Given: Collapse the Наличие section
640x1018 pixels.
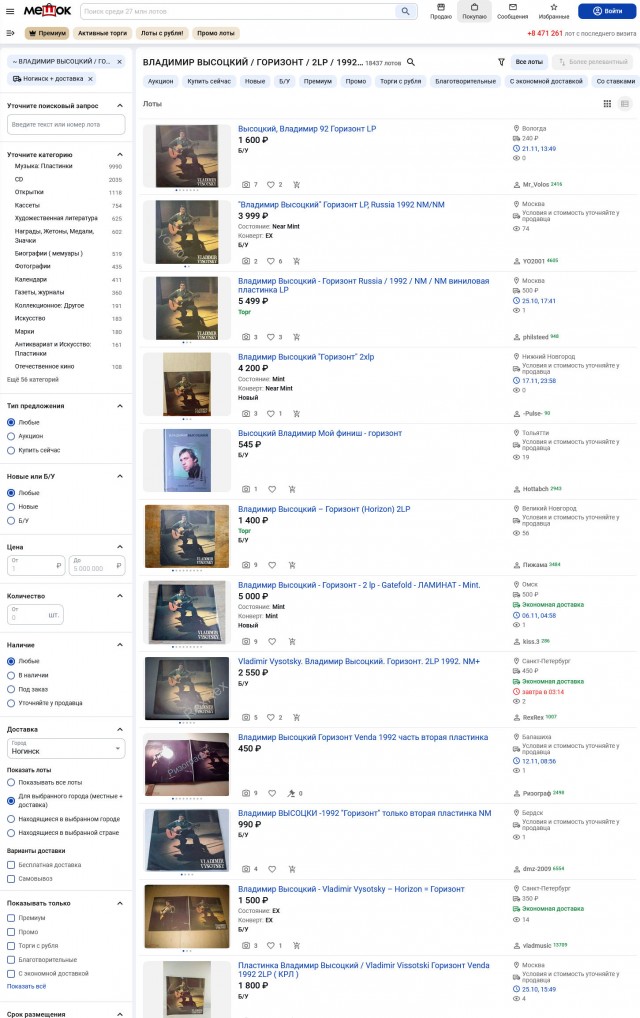Looking at the screenshot, I should [x=120, y=645].
